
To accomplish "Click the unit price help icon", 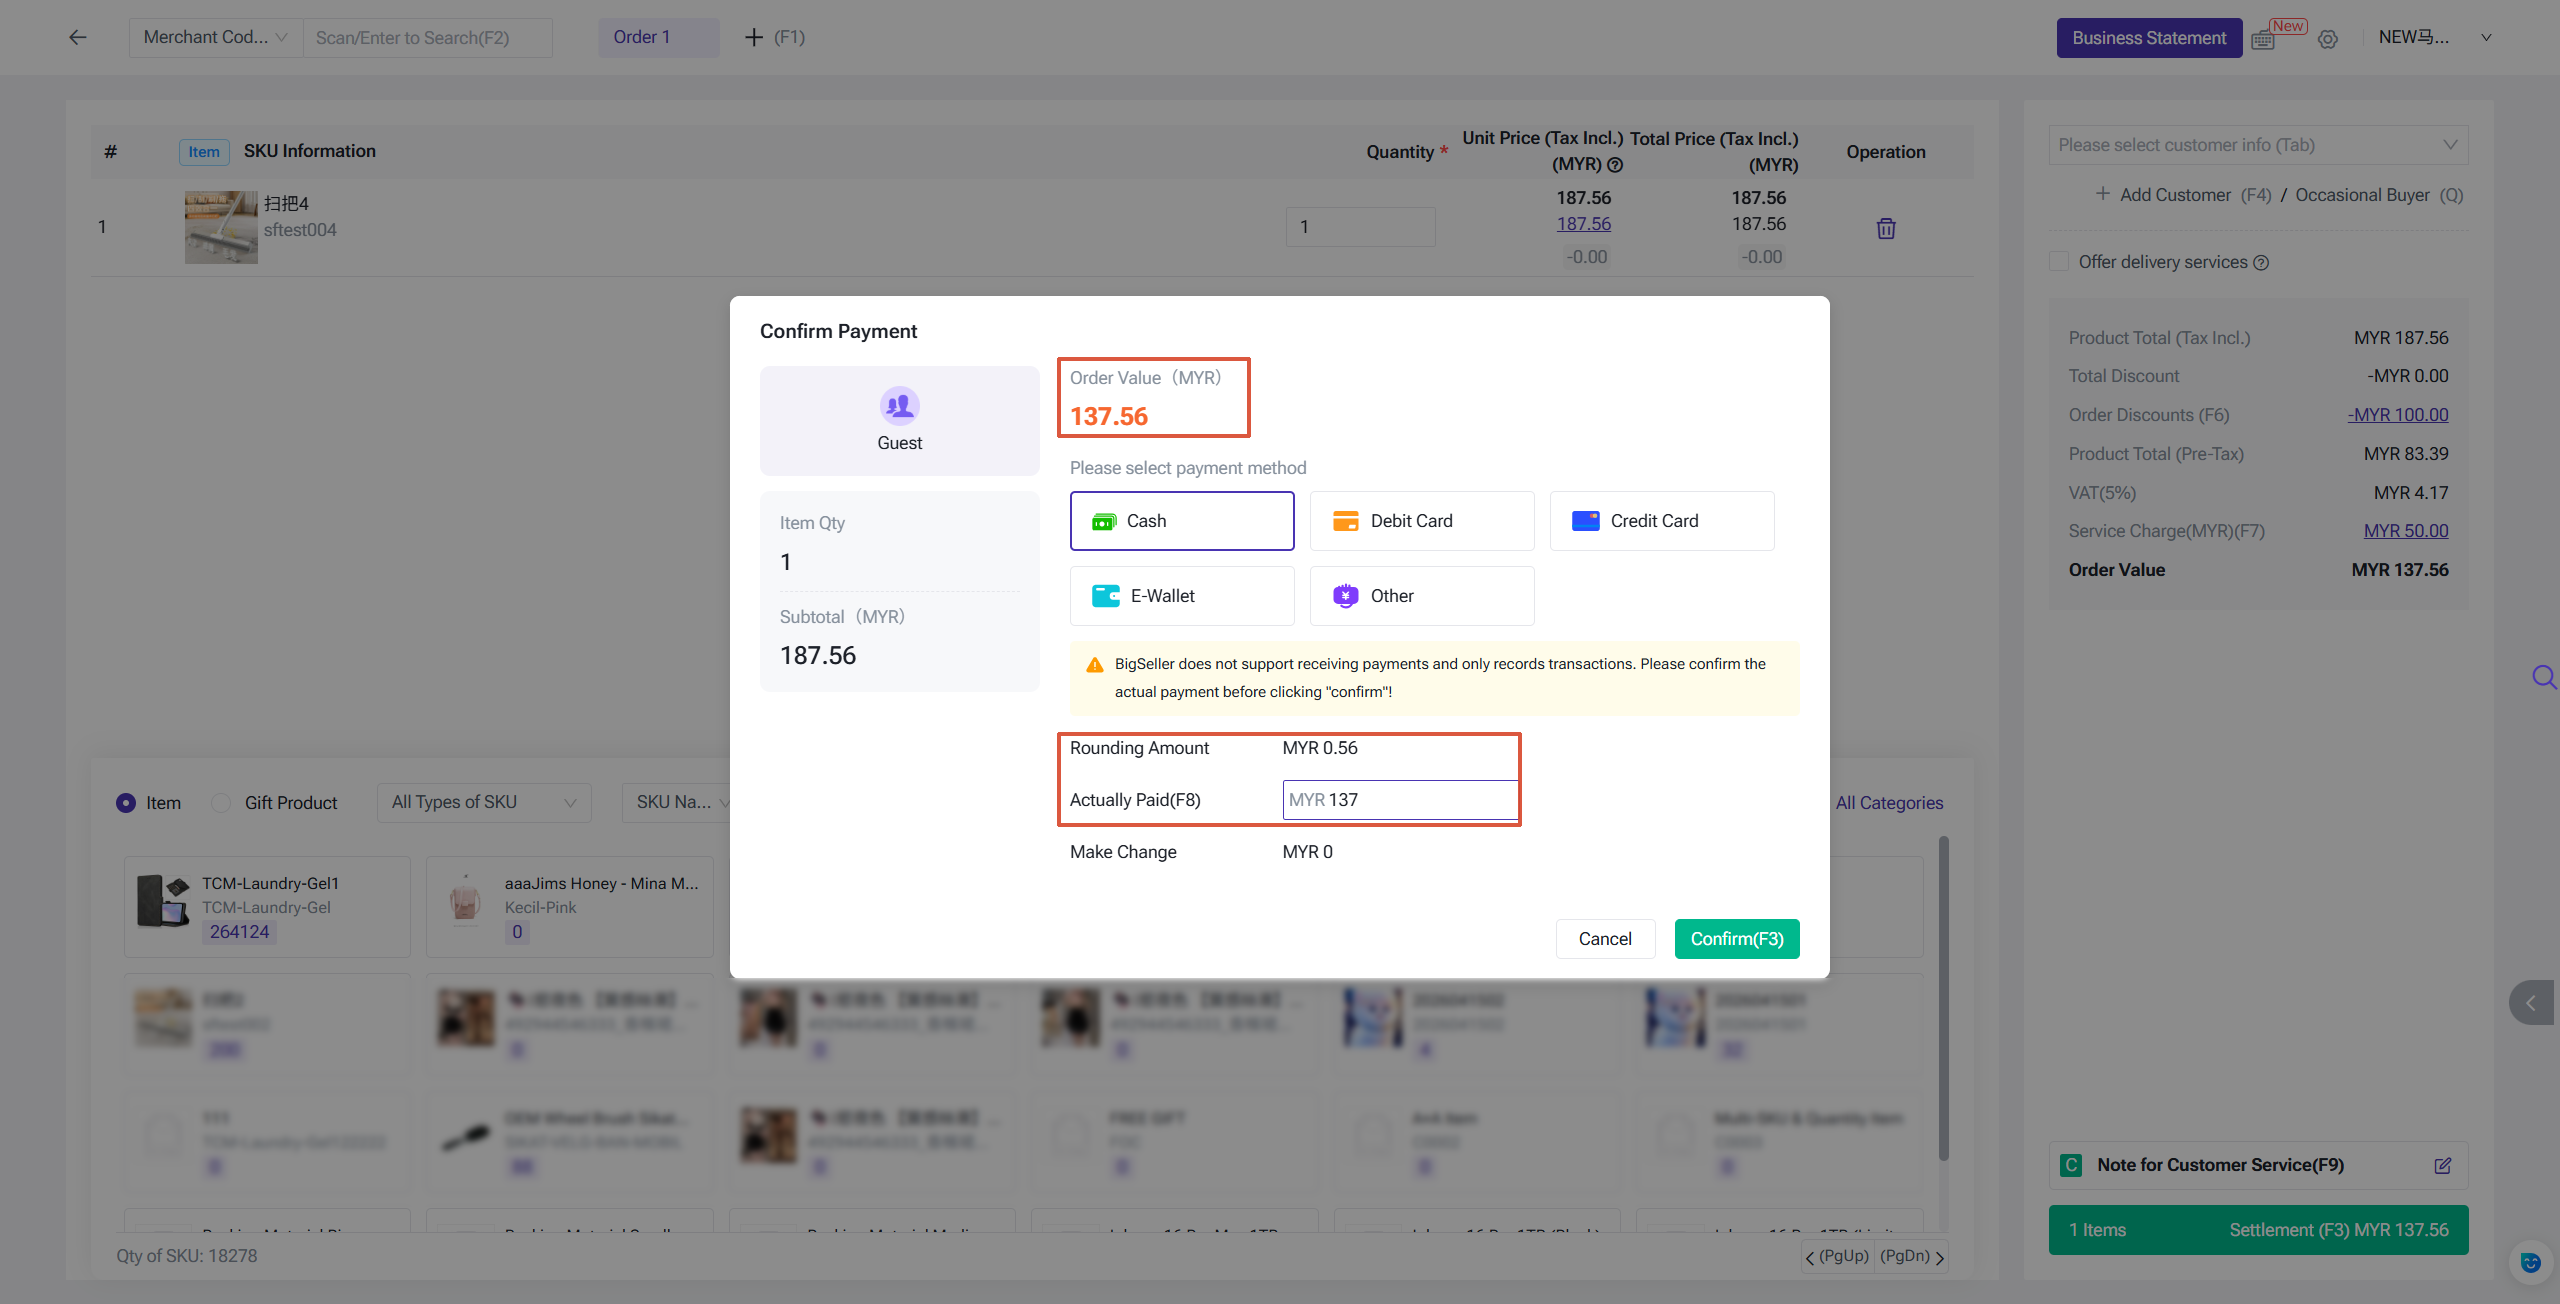I will [1615, 165].
